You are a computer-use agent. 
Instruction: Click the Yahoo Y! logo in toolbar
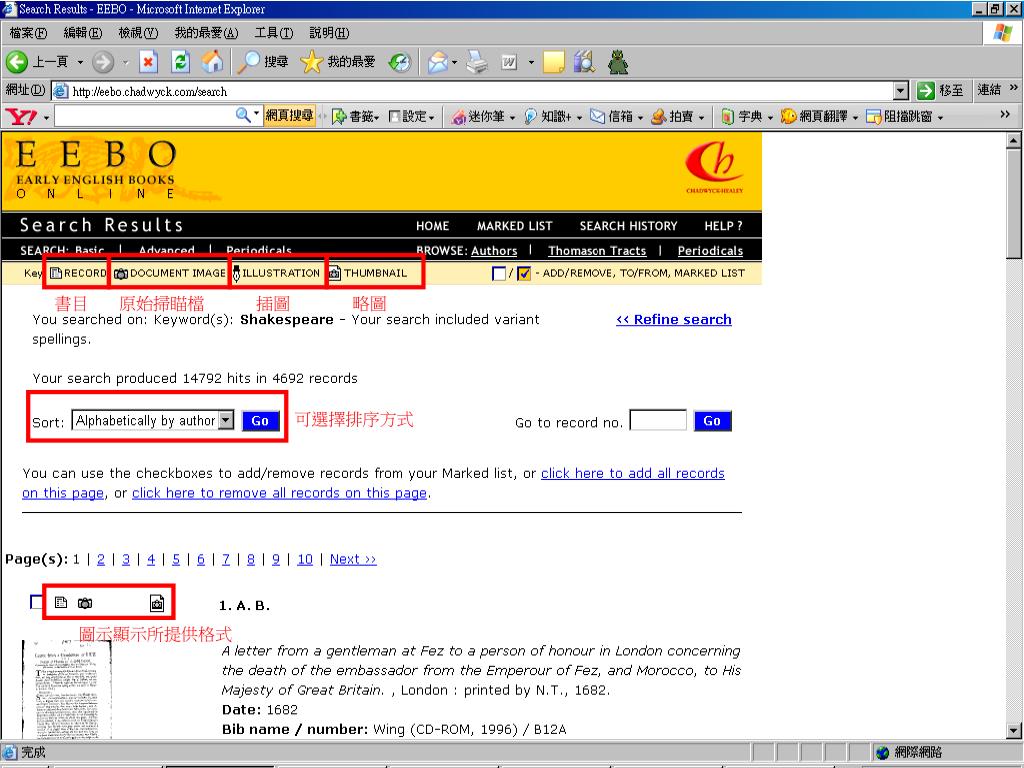pos(21,117)
